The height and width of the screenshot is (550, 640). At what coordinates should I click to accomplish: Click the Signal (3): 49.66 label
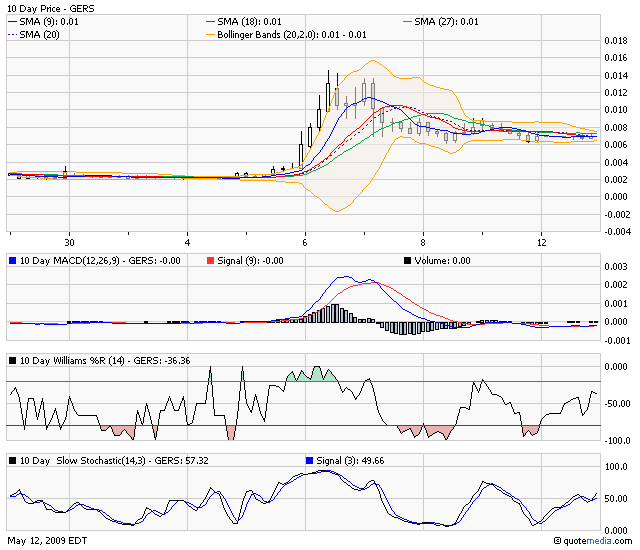(350, 460)
